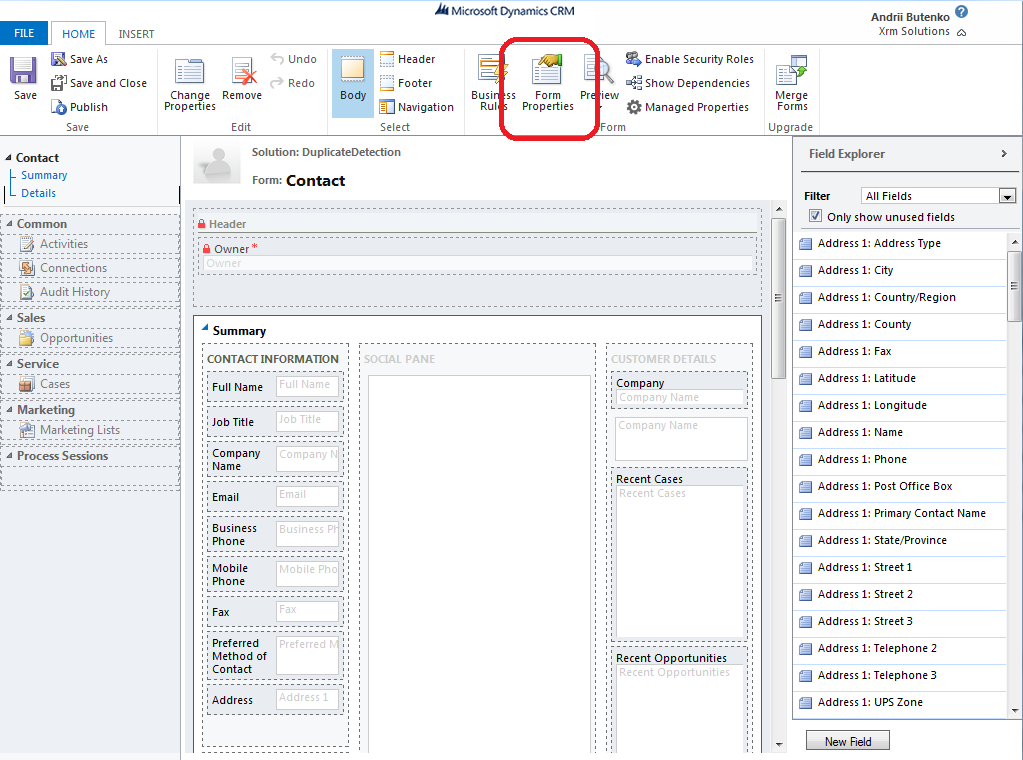Collapse the Summary tab section

click(x=205, y=328)
